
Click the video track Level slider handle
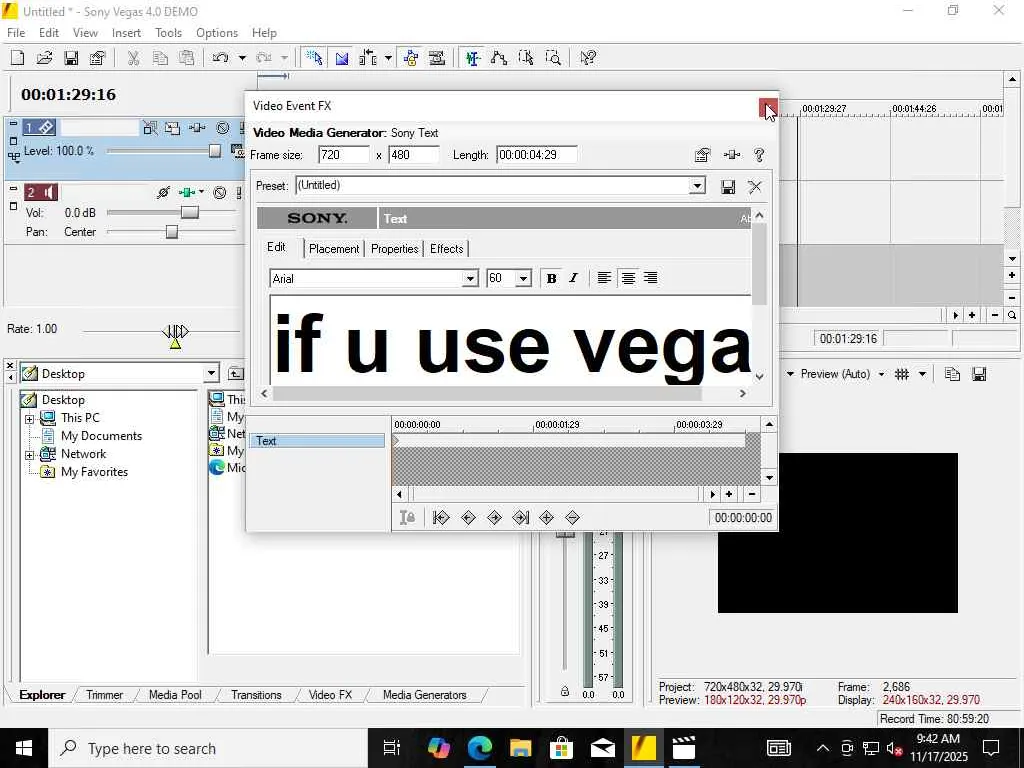coord(215,152)
